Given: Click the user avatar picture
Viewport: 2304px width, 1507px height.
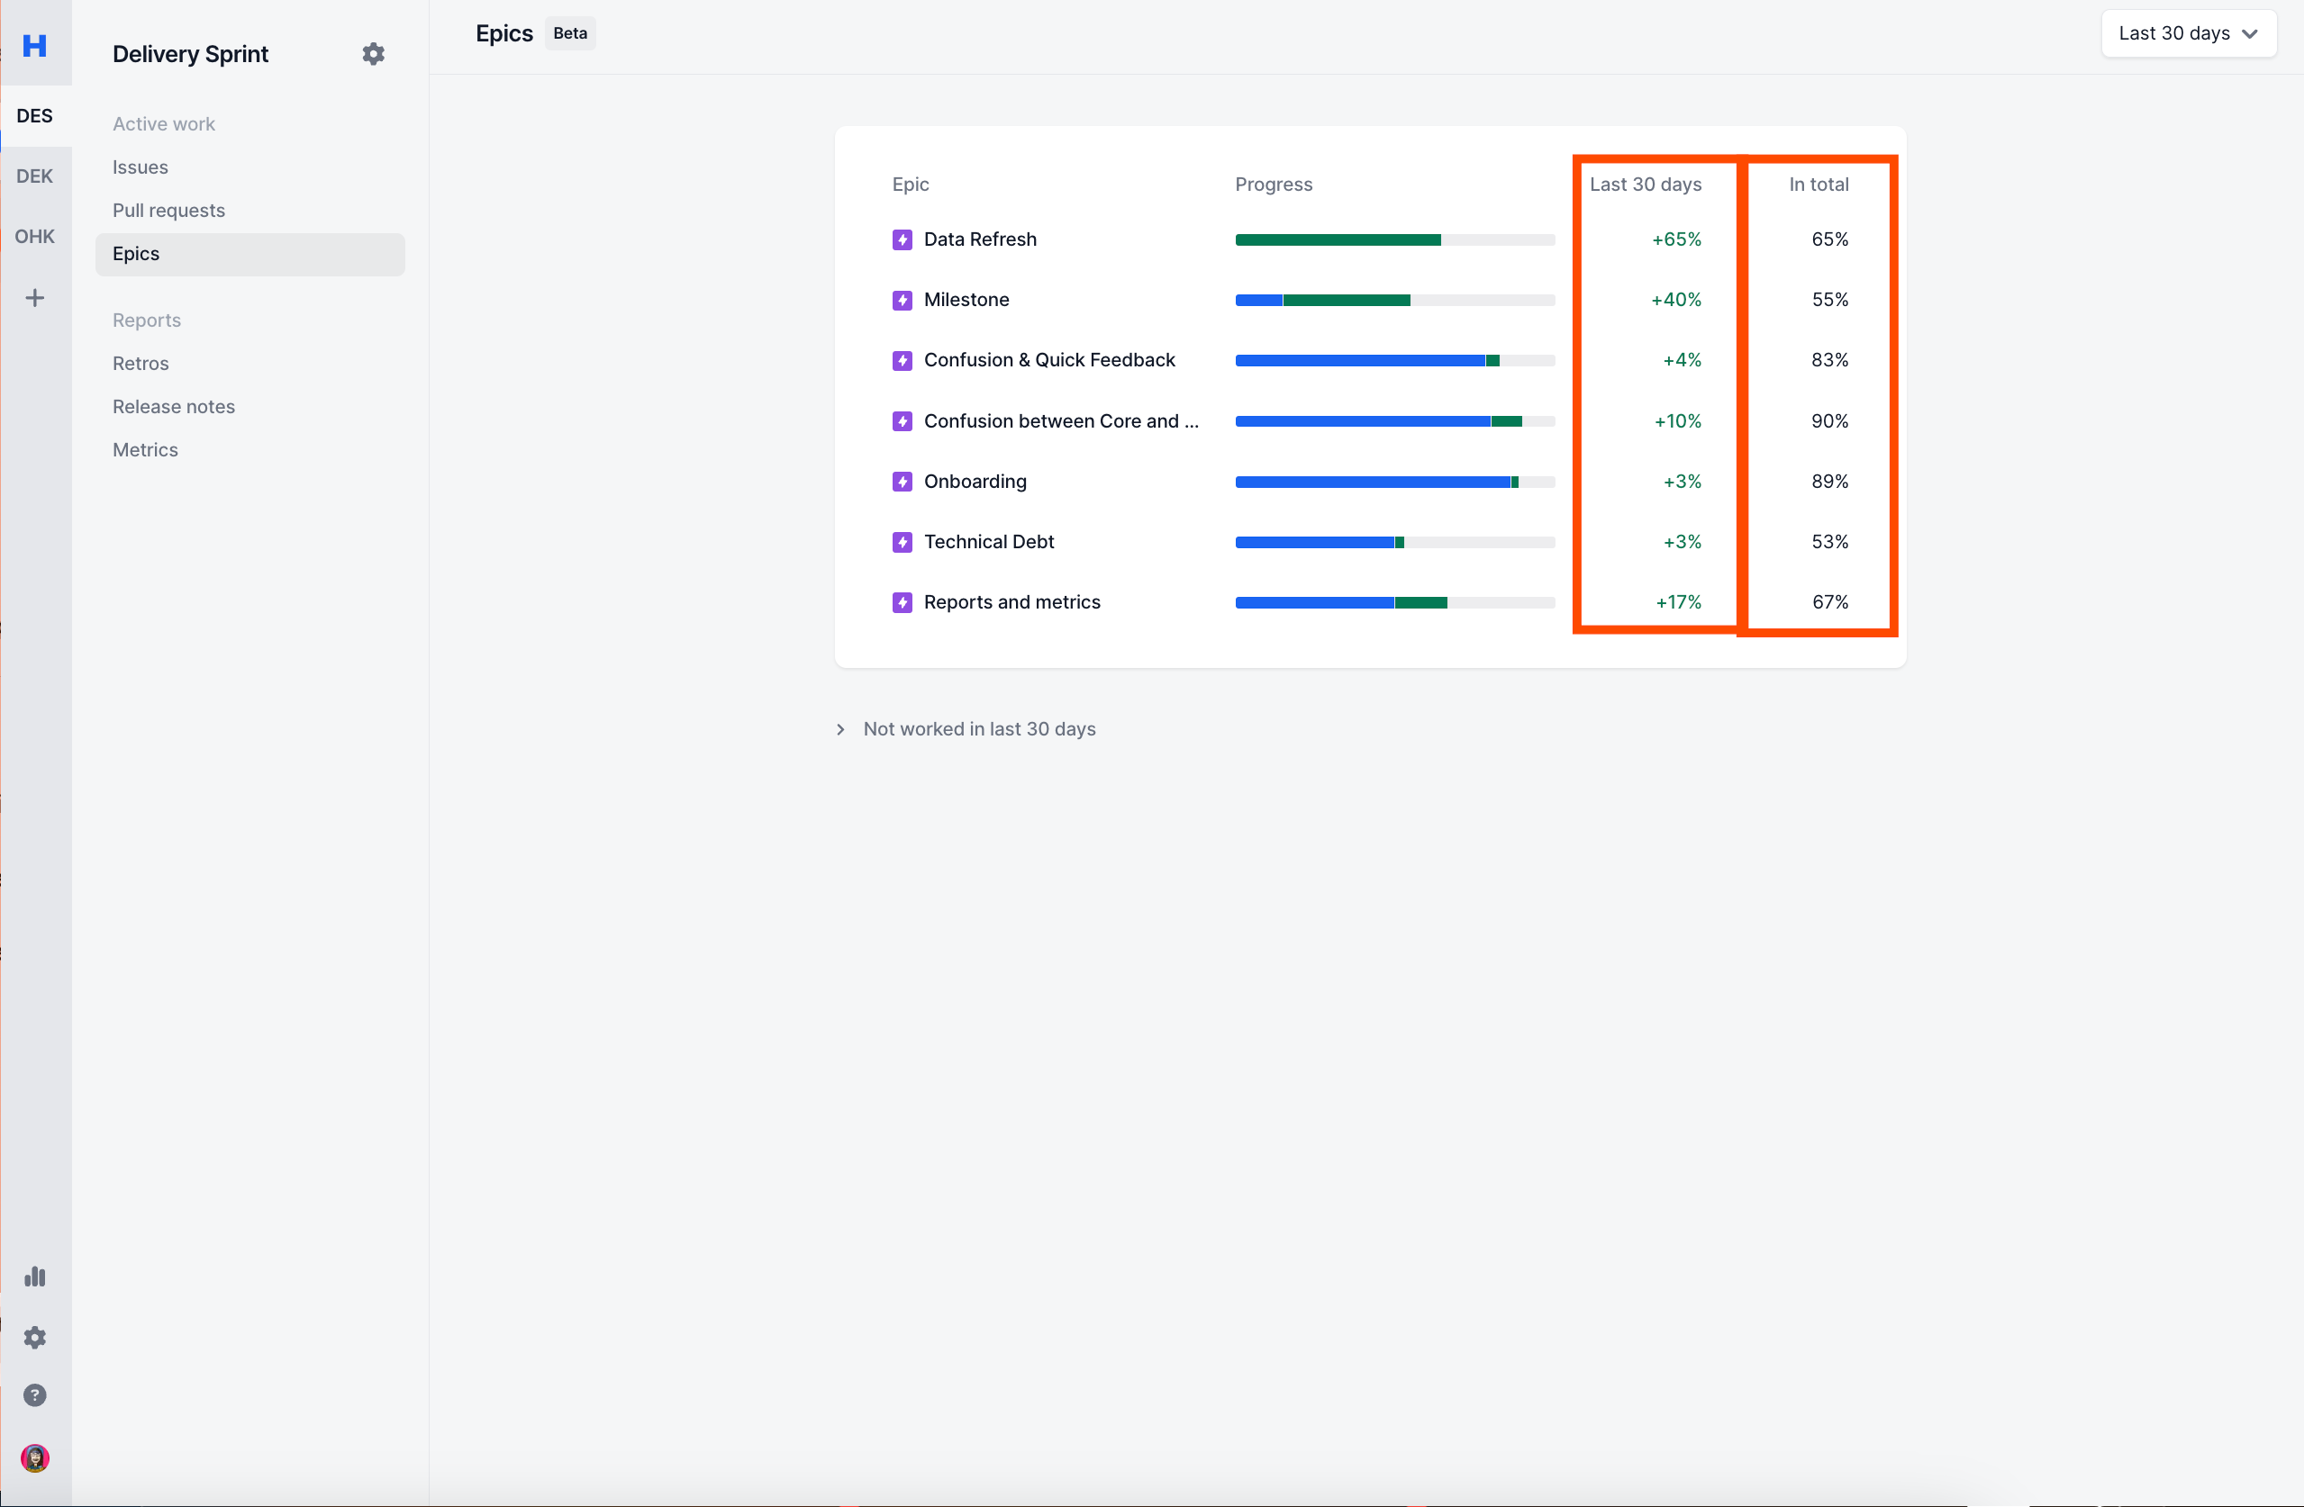Looking at the screenshot, I should (35, 1457).
